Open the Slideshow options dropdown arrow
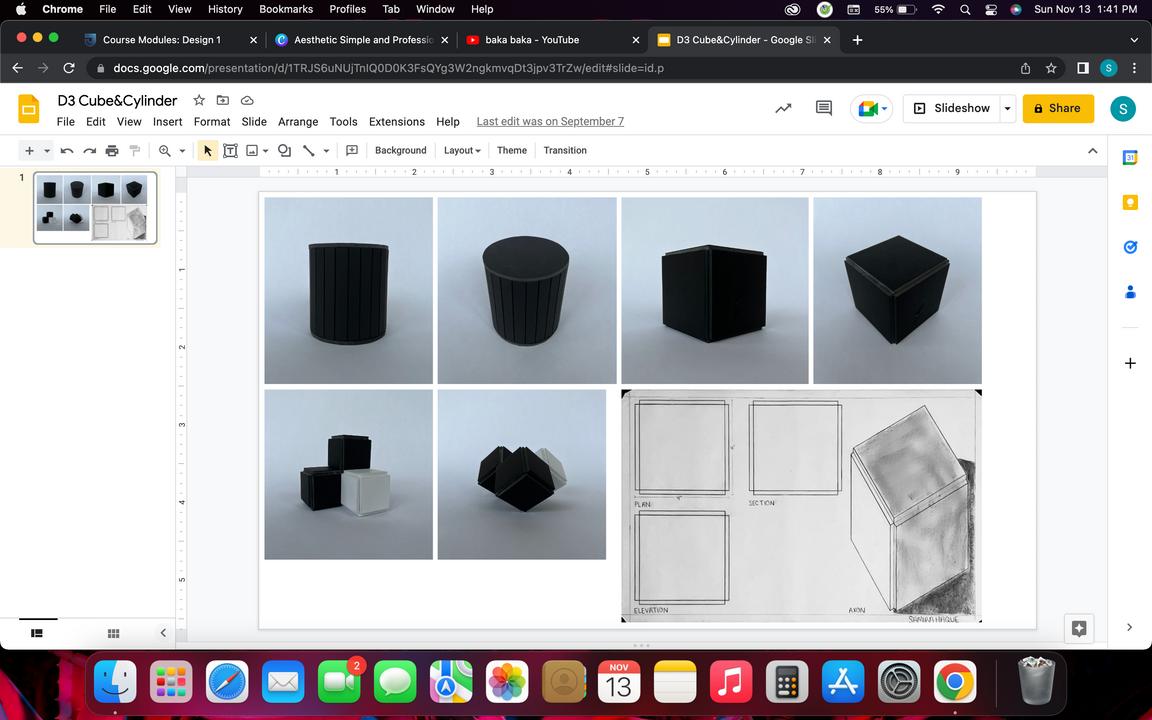This screenshot has height=720, width=1152. 1007,108
